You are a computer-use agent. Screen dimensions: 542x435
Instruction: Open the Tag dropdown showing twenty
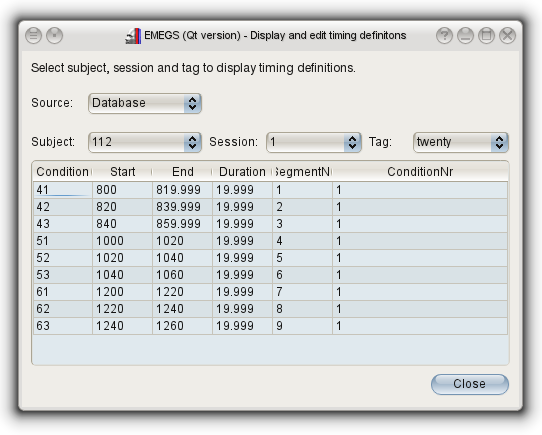point(461,142)
